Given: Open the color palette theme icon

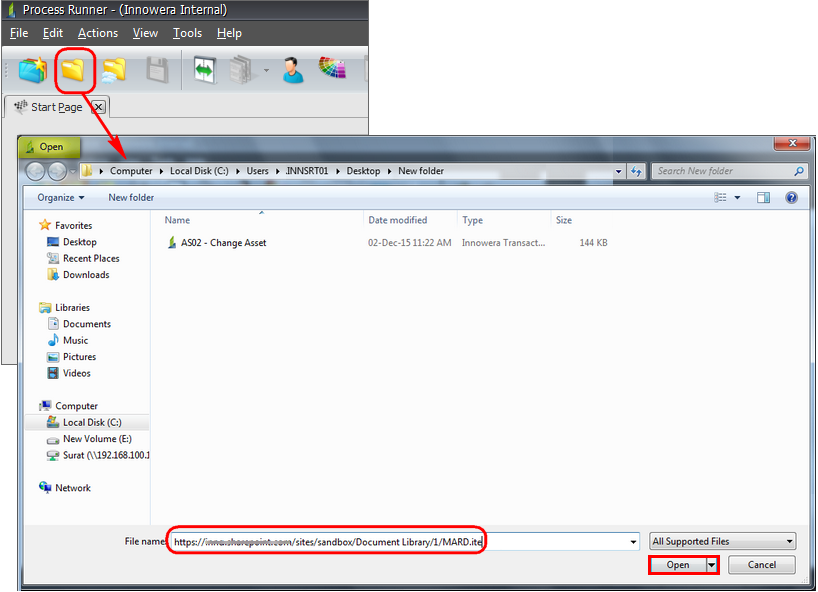Looking at the screenshot, I should 332,70.
